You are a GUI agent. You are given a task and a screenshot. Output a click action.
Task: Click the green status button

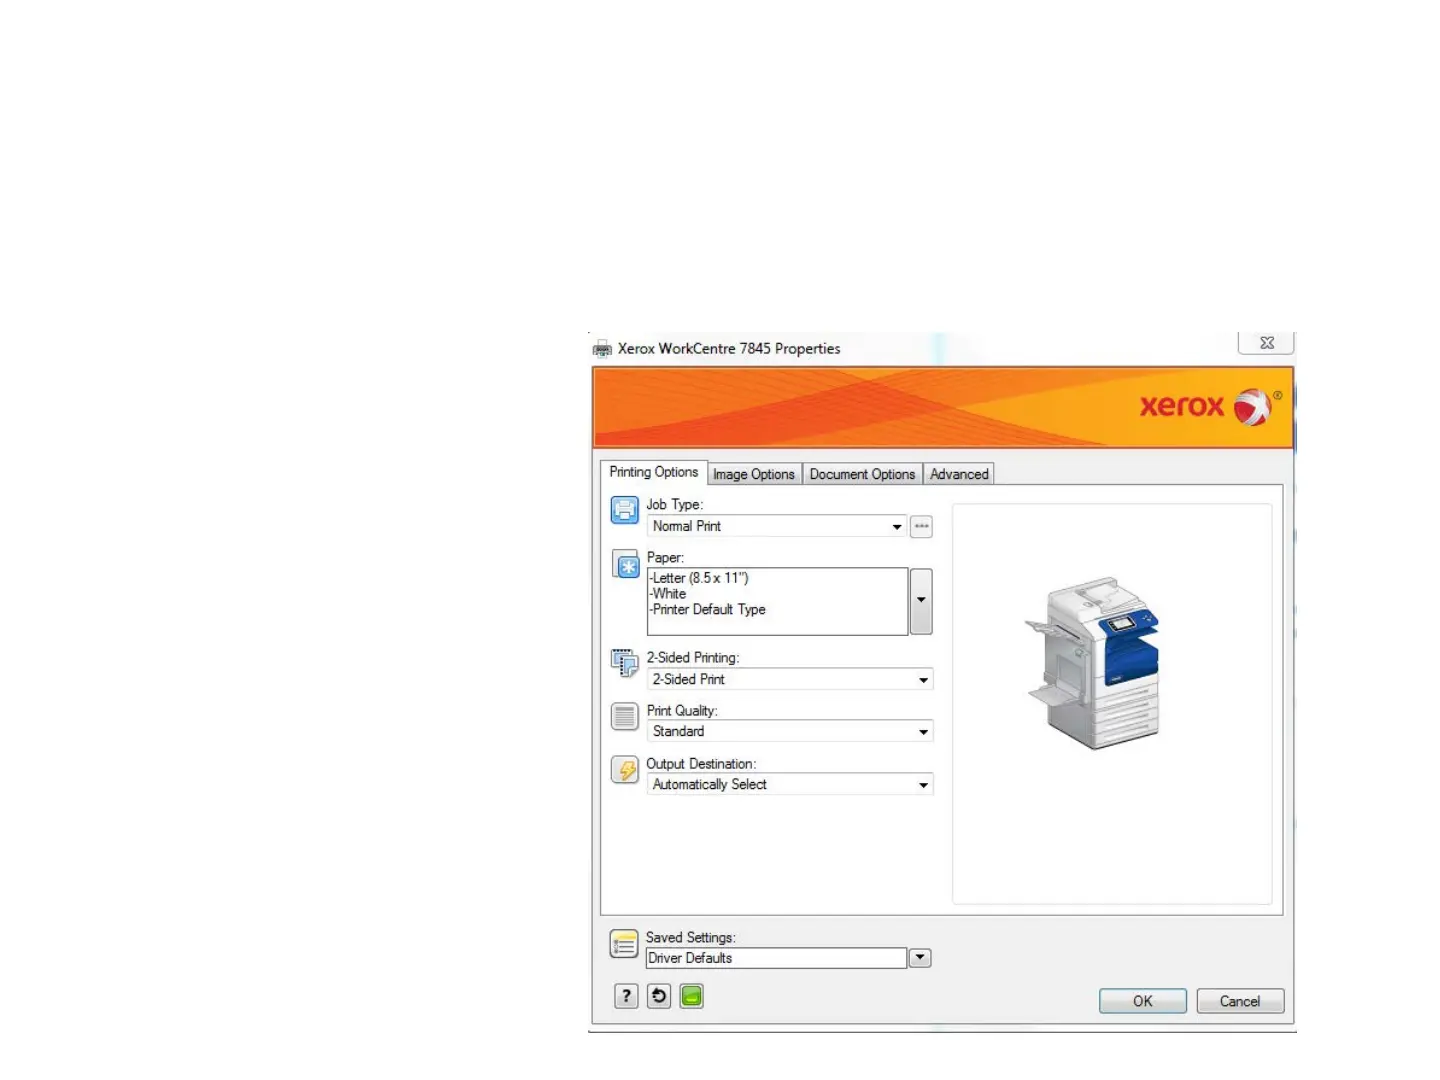click(x=691, y=996)
